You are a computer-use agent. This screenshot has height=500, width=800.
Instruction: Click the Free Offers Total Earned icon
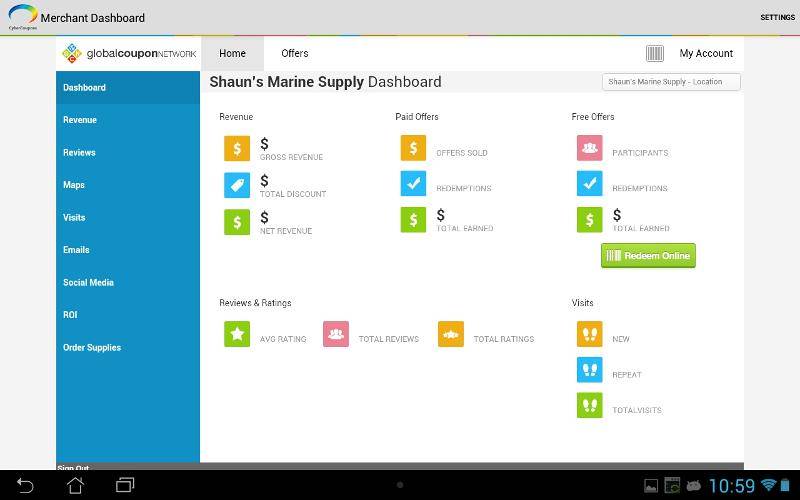tap(590, 219)
